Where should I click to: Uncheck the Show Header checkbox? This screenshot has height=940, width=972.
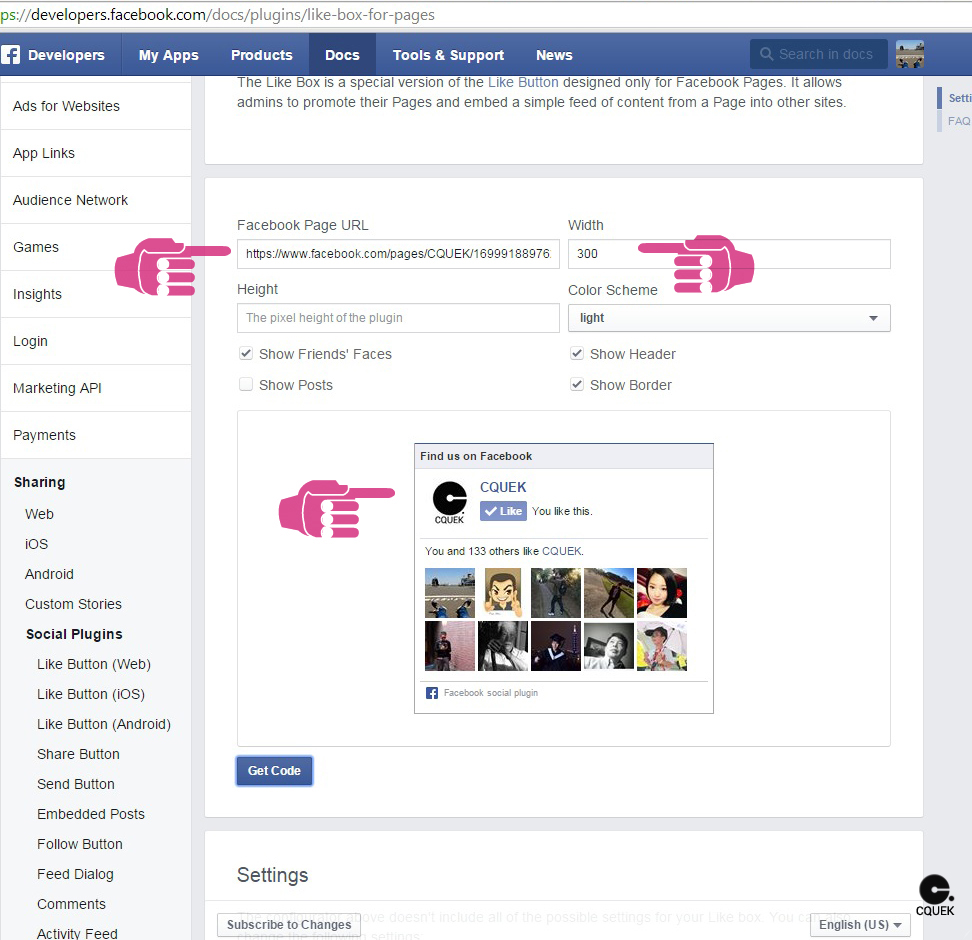coord(577,353)
